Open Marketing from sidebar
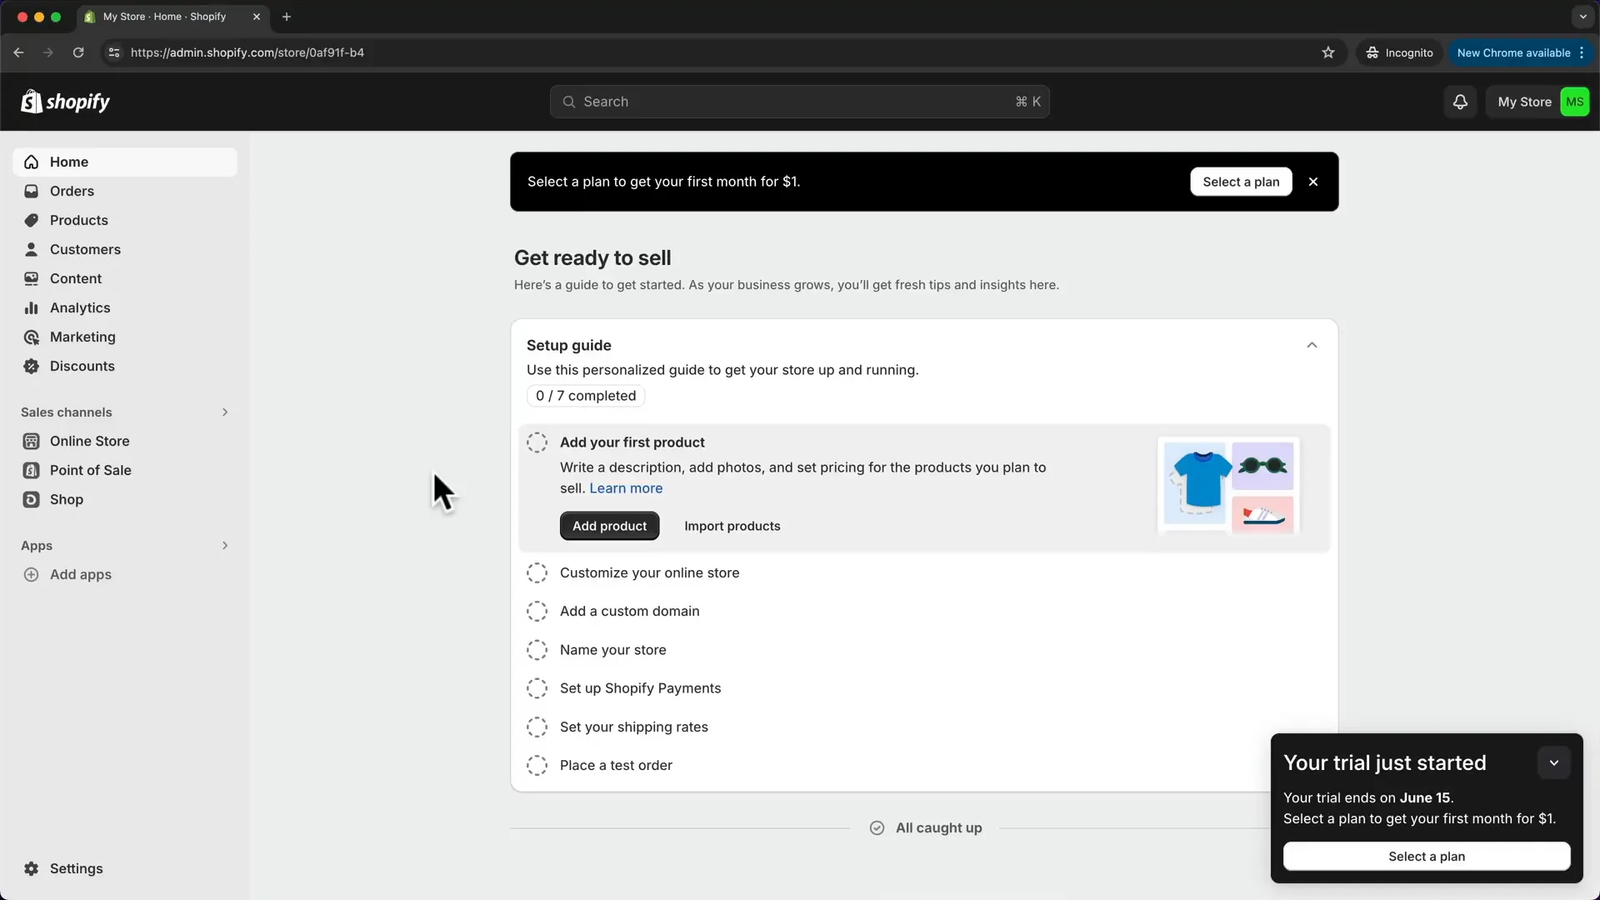The width and height of the screenshot is (1600, 900). click(125, 337)
